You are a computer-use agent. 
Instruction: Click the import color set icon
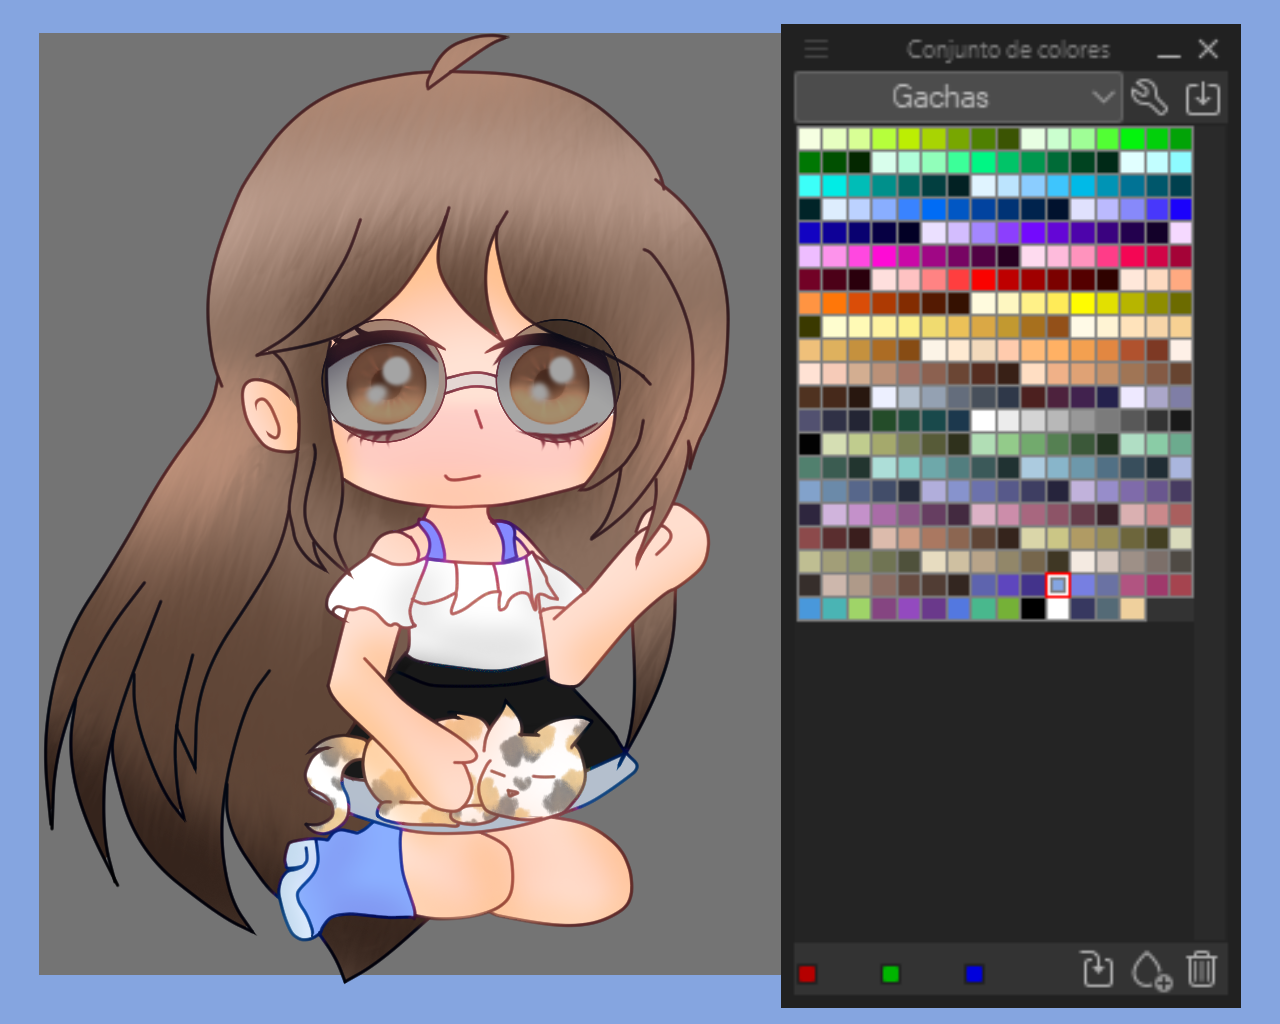coord(1202,98)
